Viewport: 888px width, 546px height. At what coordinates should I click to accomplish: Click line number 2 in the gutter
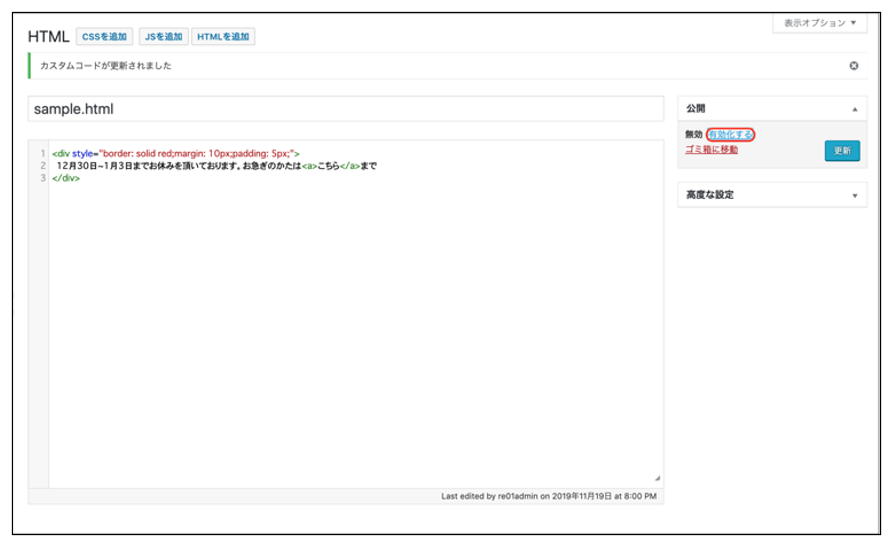pos(42,166)
